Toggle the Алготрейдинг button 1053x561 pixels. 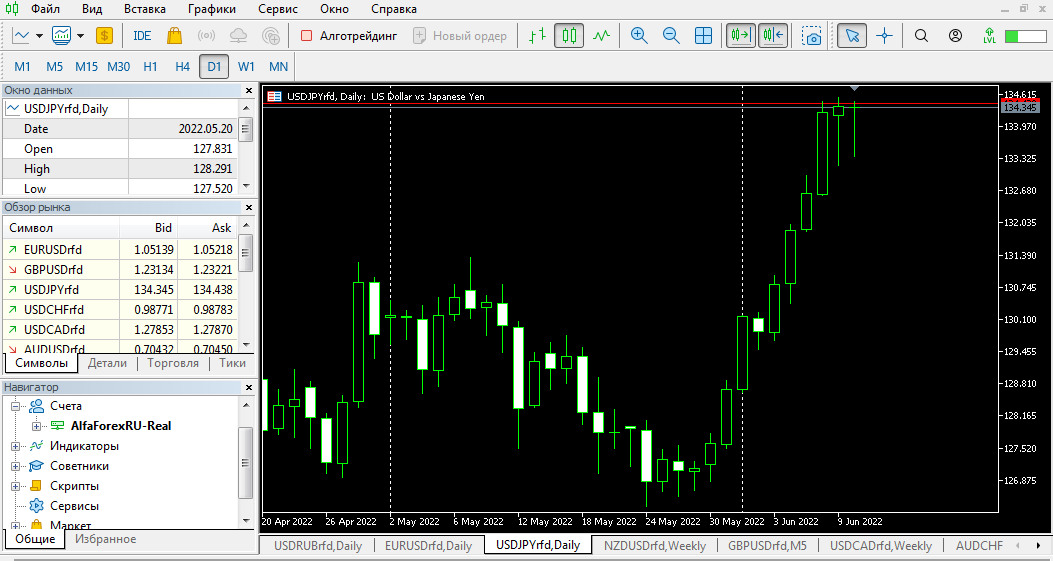click(x=349, y=36)
